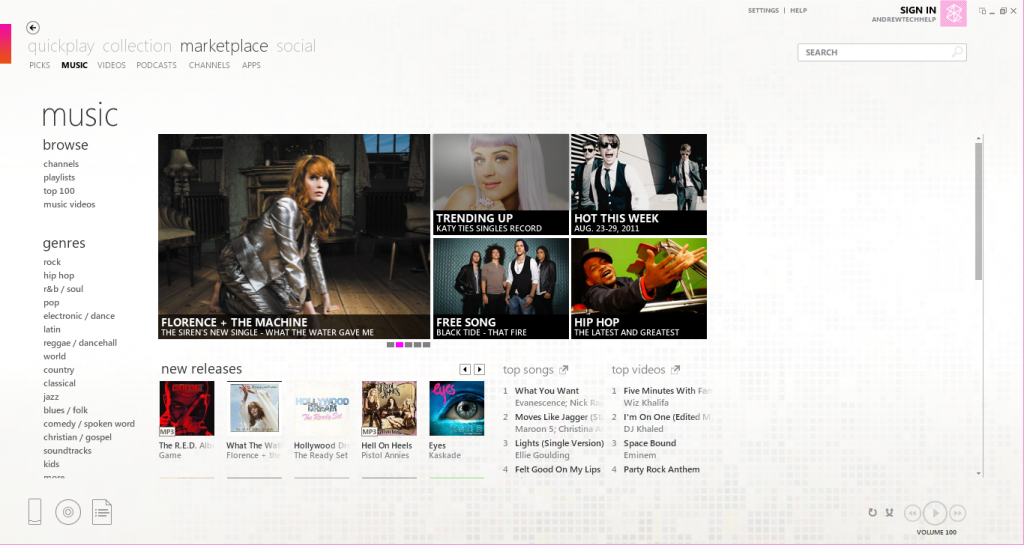Select the hip hop genre
The width and height of the screenshot is (1024, 545).
pyautogui.click(x=59, y=275)
